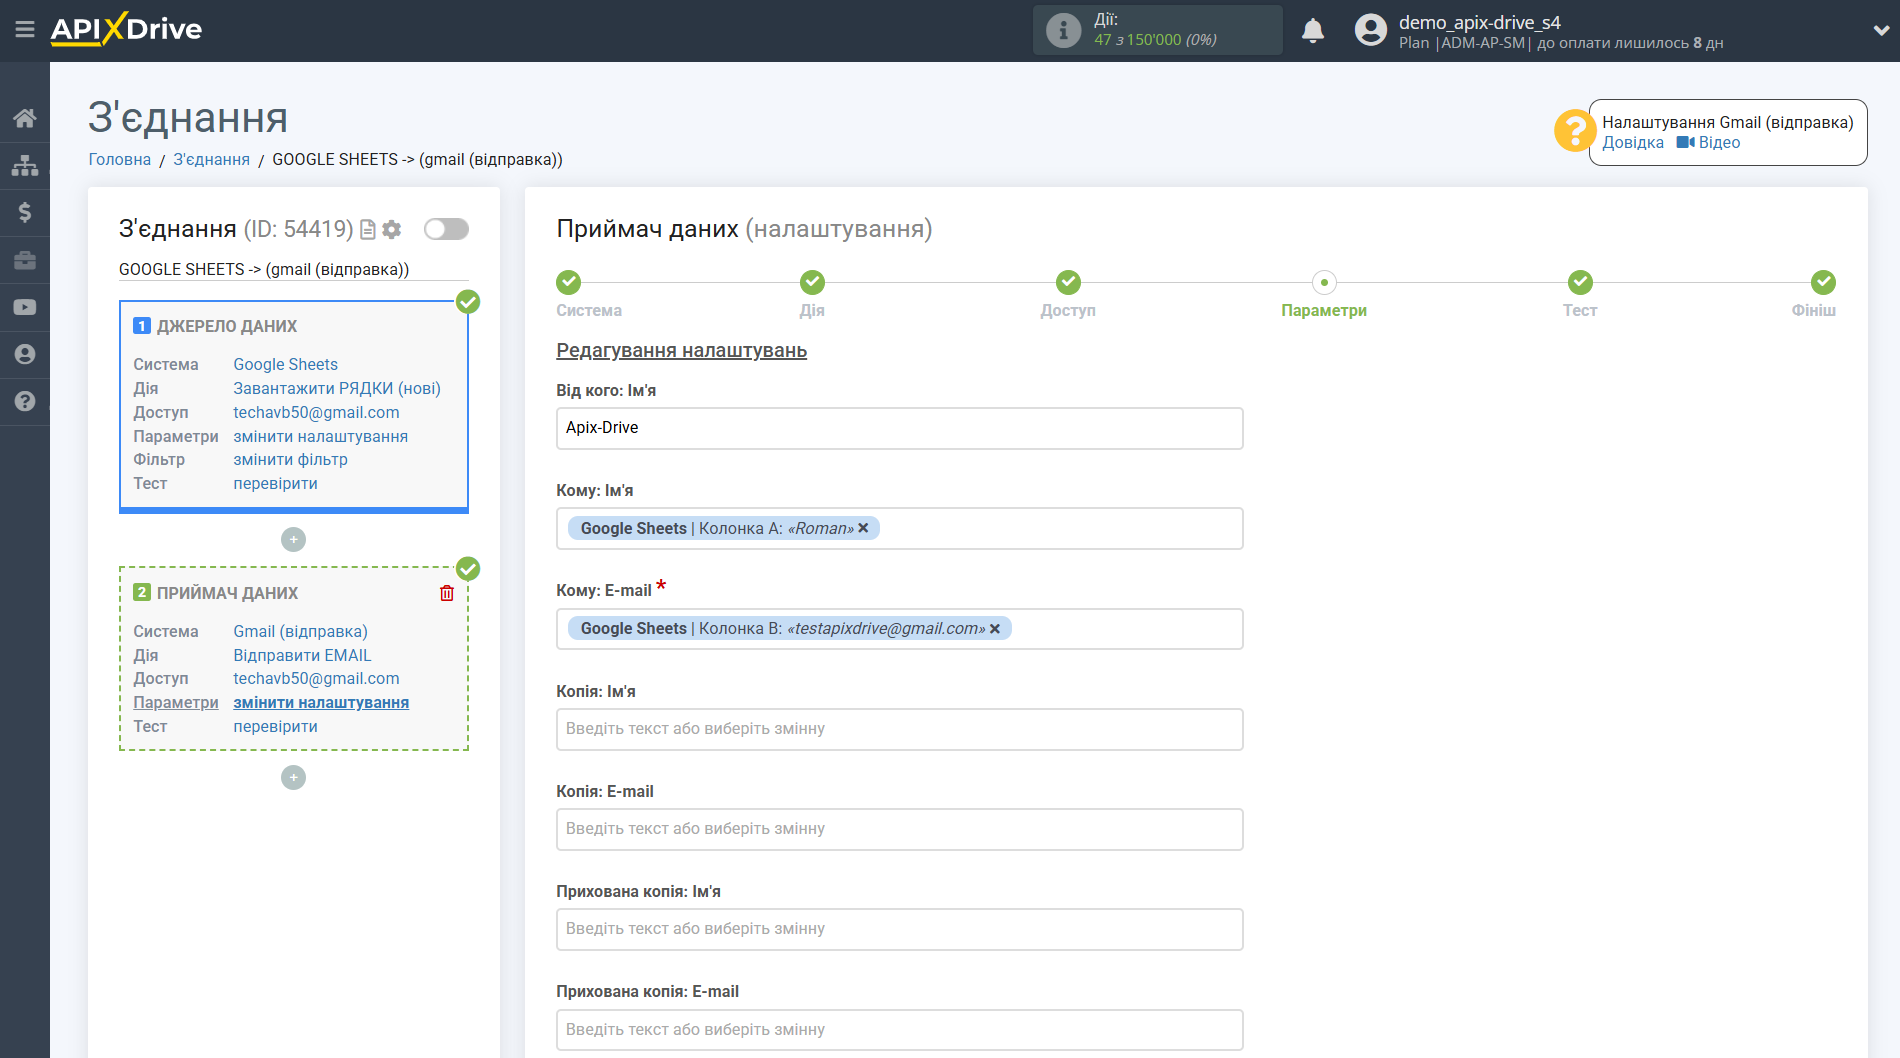Focus the Від кого: Ім'я field
The width and height of the screenshot is (1900, 1058).
(x=899, y=428)
